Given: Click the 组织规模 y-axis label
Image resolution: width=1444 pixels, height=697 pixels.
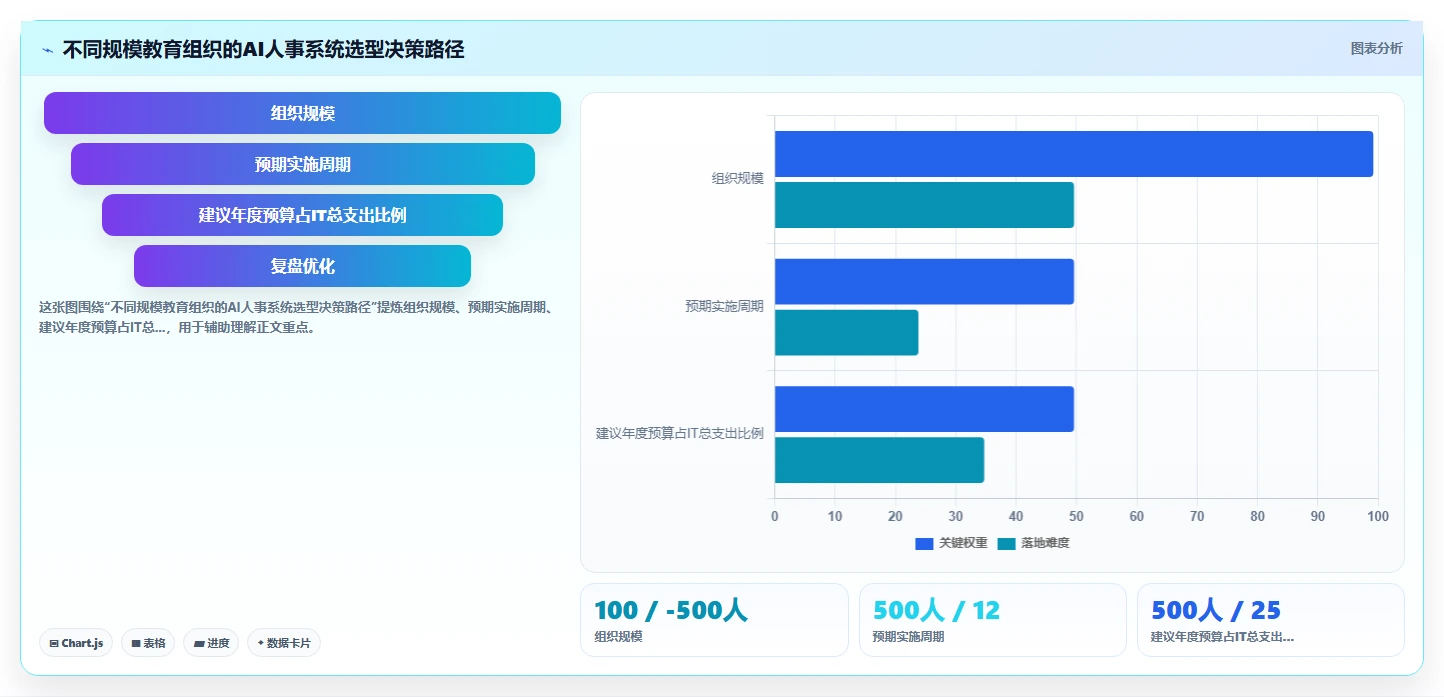Looking at the screenshot, I should tap(737, 179).
